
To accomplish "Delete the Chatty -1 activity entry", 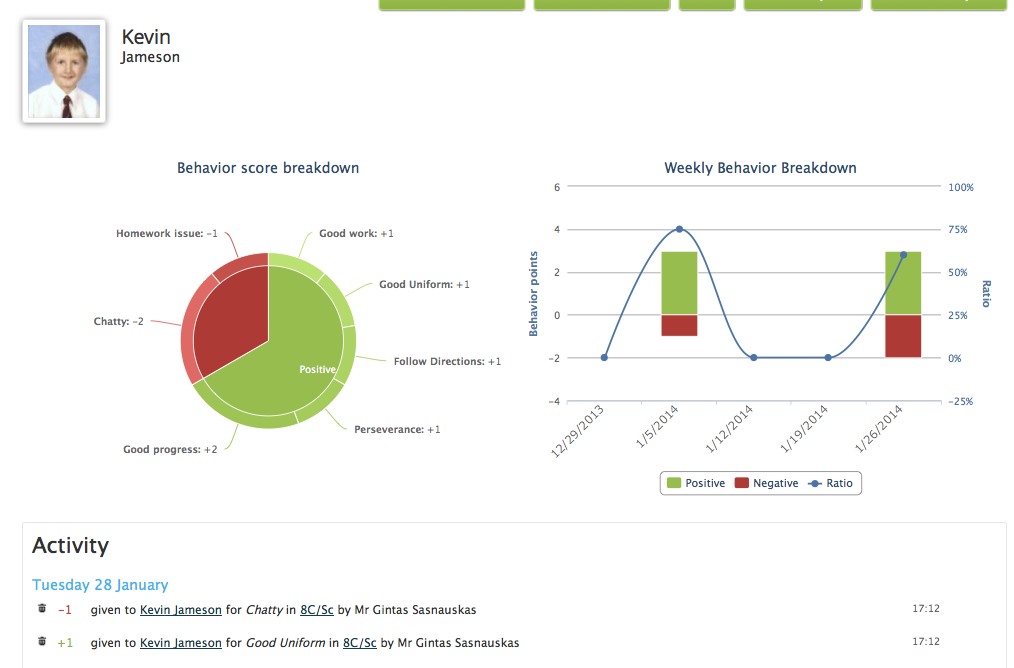I will pos(42,609).
